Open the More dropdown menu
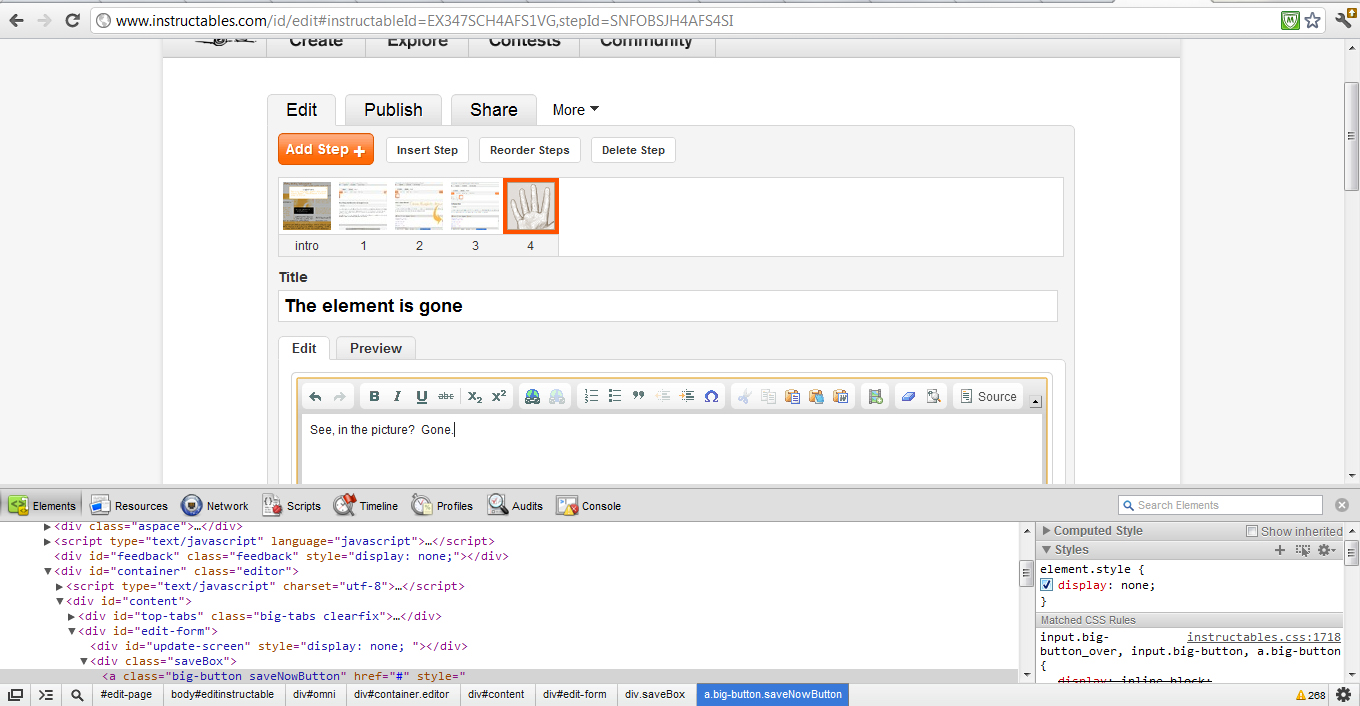This screenshot has height=706, width=1360. 576,110
